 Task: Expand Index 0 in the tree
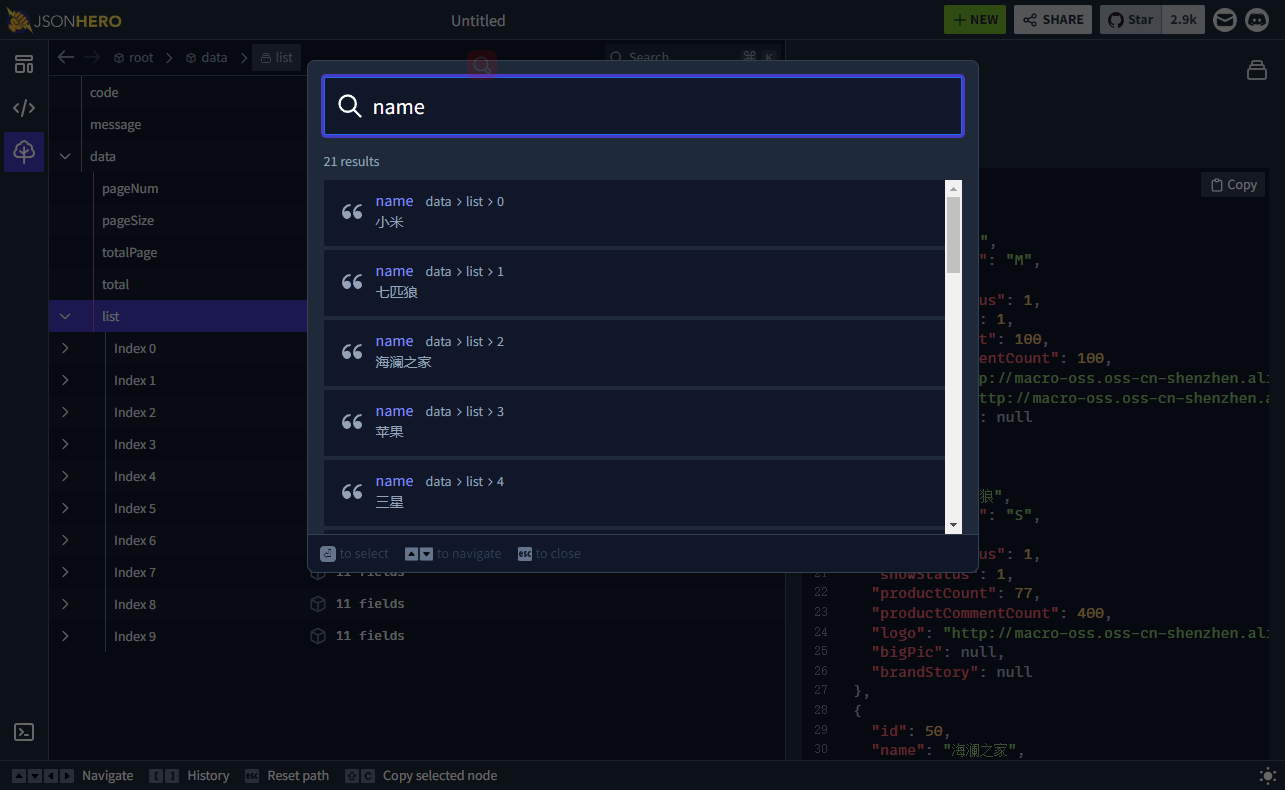click(65, 348)
